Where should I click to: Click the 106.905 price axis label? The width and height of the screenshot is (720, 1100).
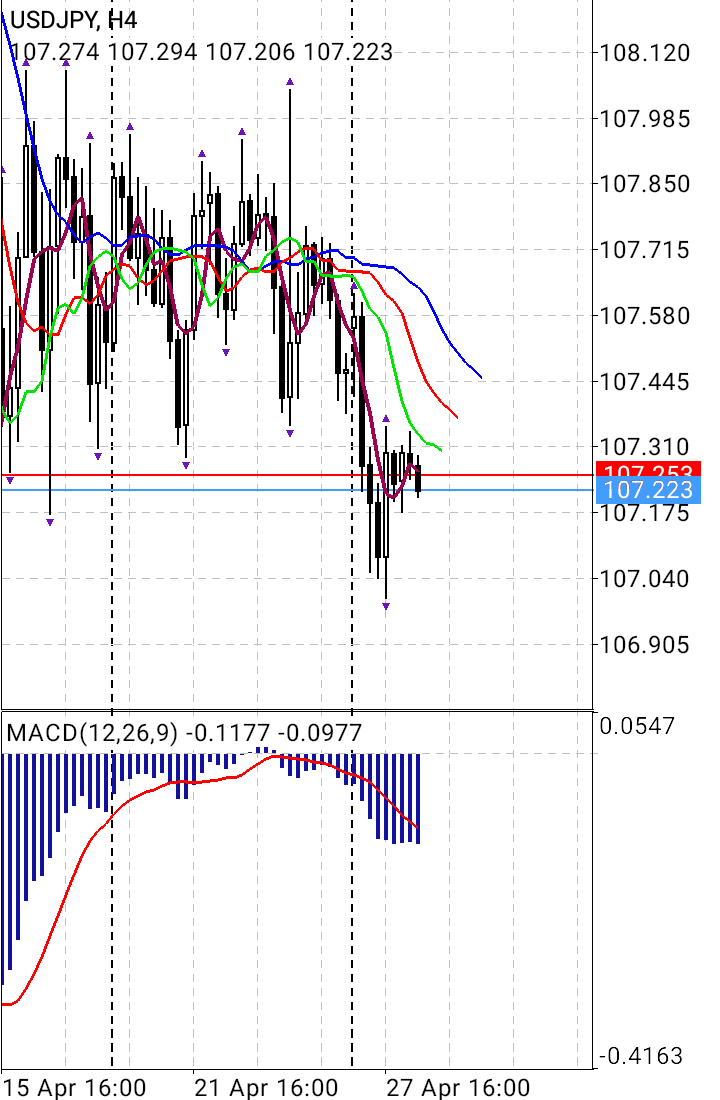coord(644,645)
